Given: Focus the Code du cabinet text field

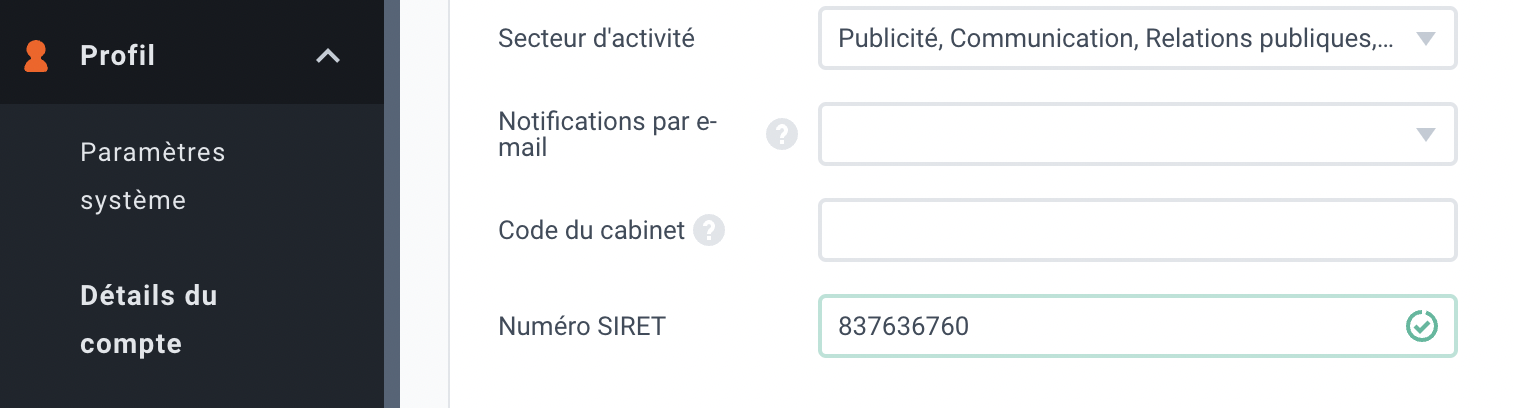Looking at the screenshot, I should [1137, 230].
